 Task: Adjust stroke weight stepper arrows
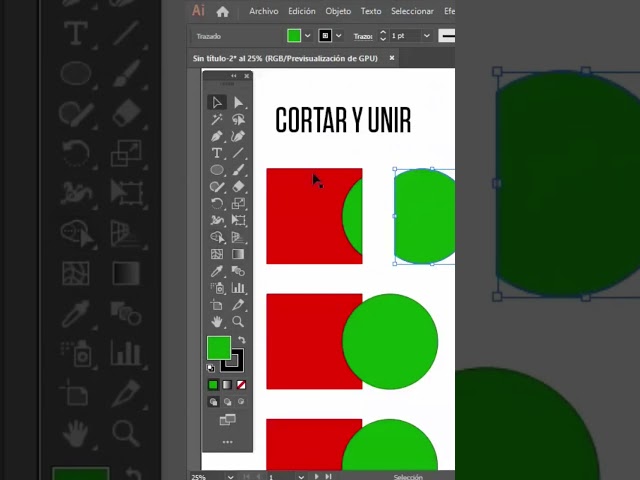383,36
